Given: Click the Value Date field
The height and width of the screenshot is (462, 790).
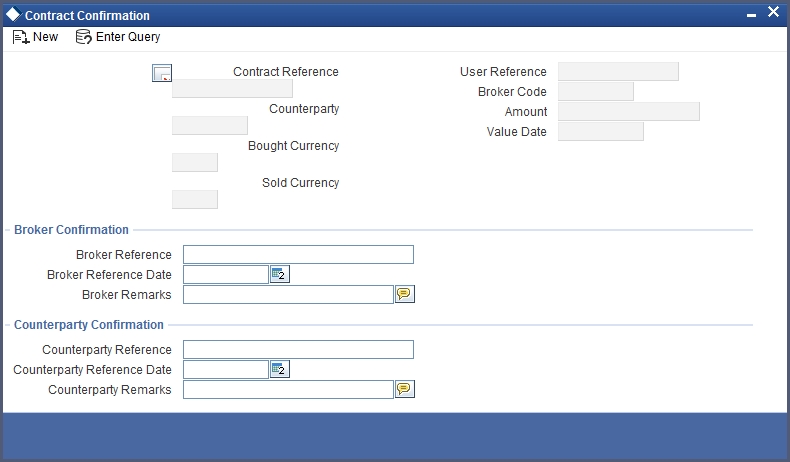Looking at the screenshot, I should pos(601,131).
